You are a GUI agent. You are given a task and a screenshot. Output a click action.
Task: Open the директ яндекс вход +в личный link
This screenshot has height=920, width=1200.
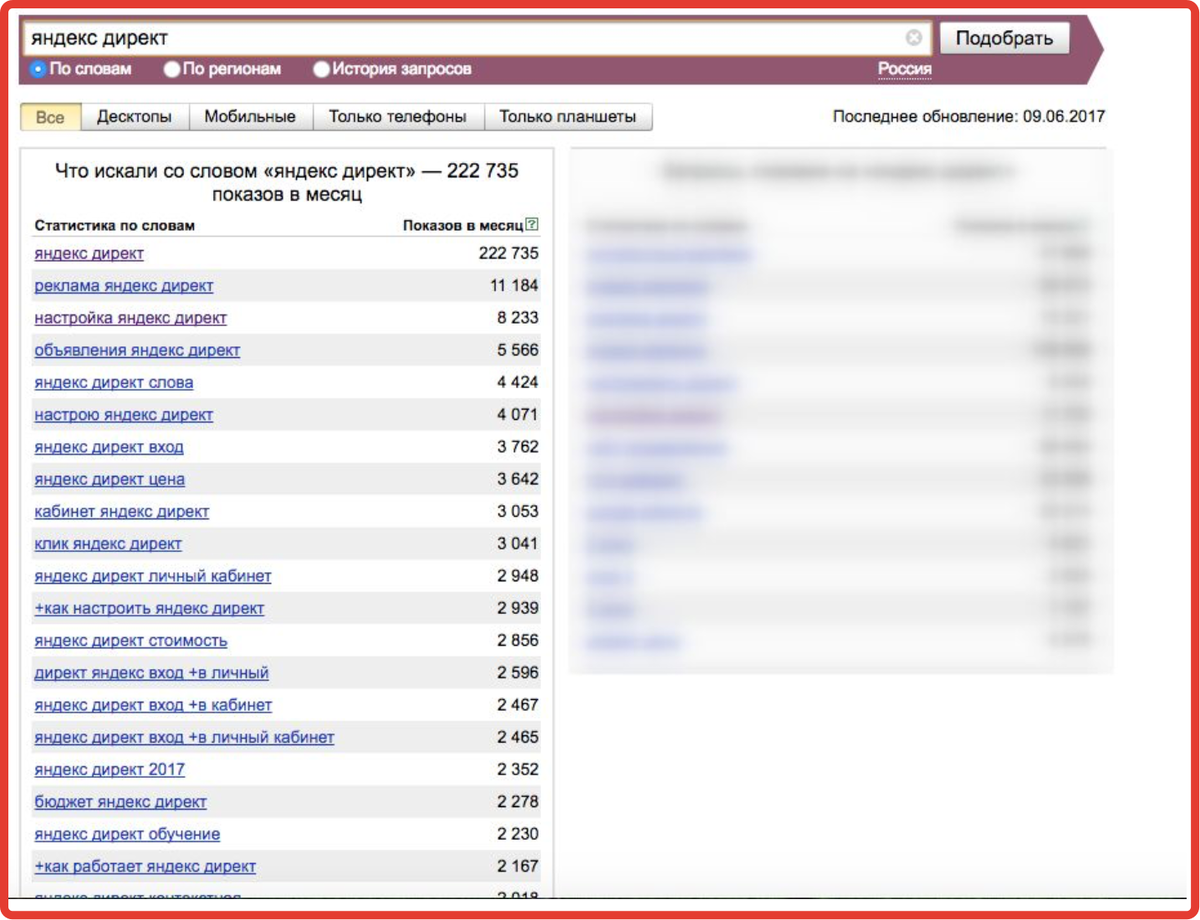(x=151, y=673)
